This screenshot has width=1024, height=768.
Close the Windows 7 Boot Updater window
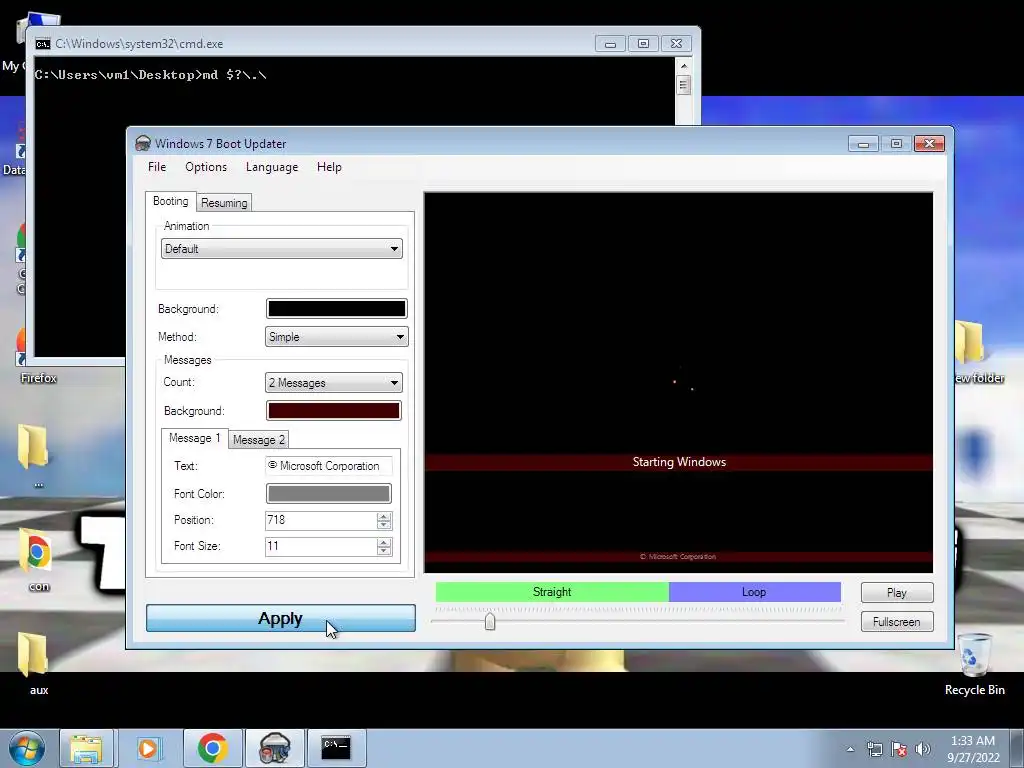[x=929, y=144]
